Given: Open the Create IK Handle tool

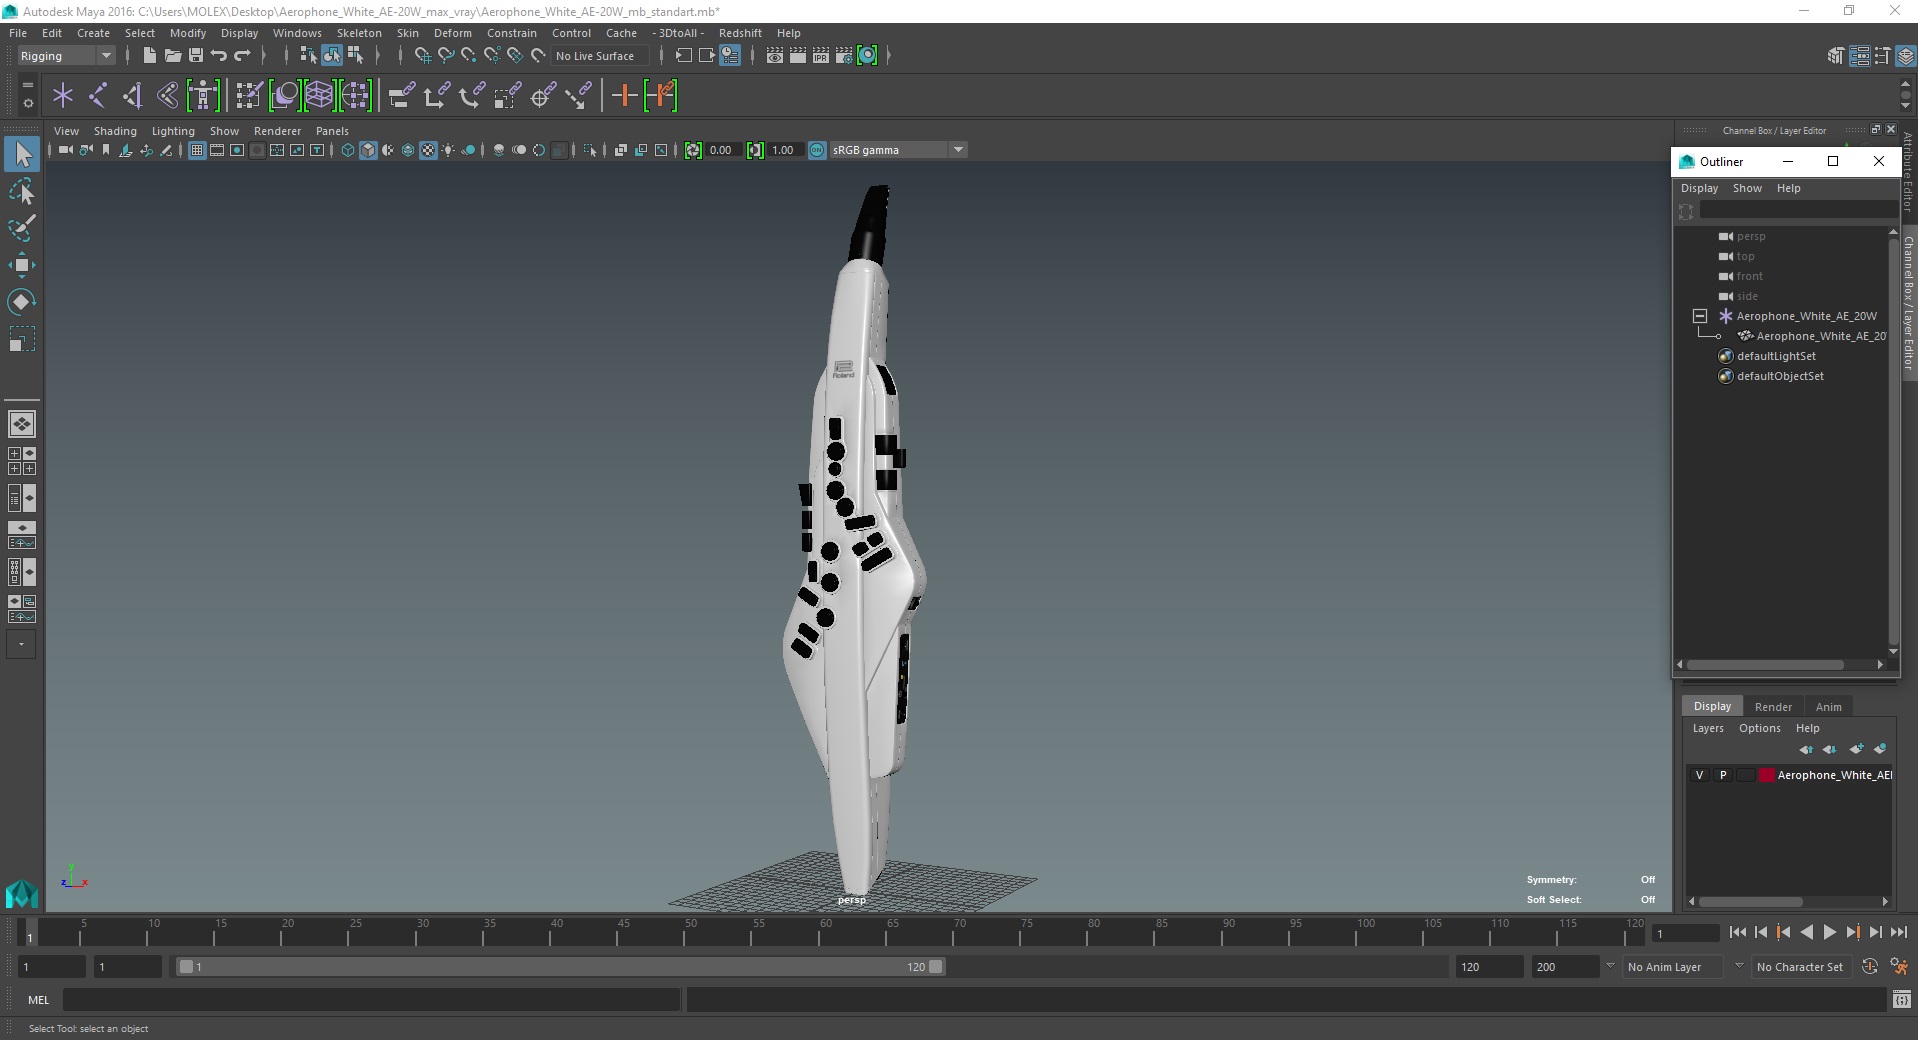Looking at the screenshot, I should point(133,96).
